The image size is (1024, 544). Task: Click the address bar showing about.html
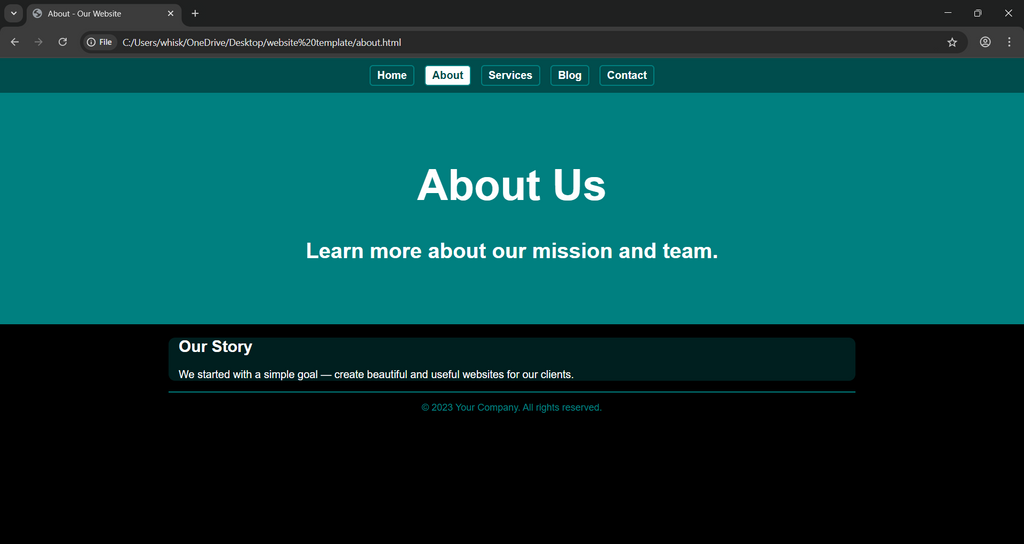[x=500, y=42]
